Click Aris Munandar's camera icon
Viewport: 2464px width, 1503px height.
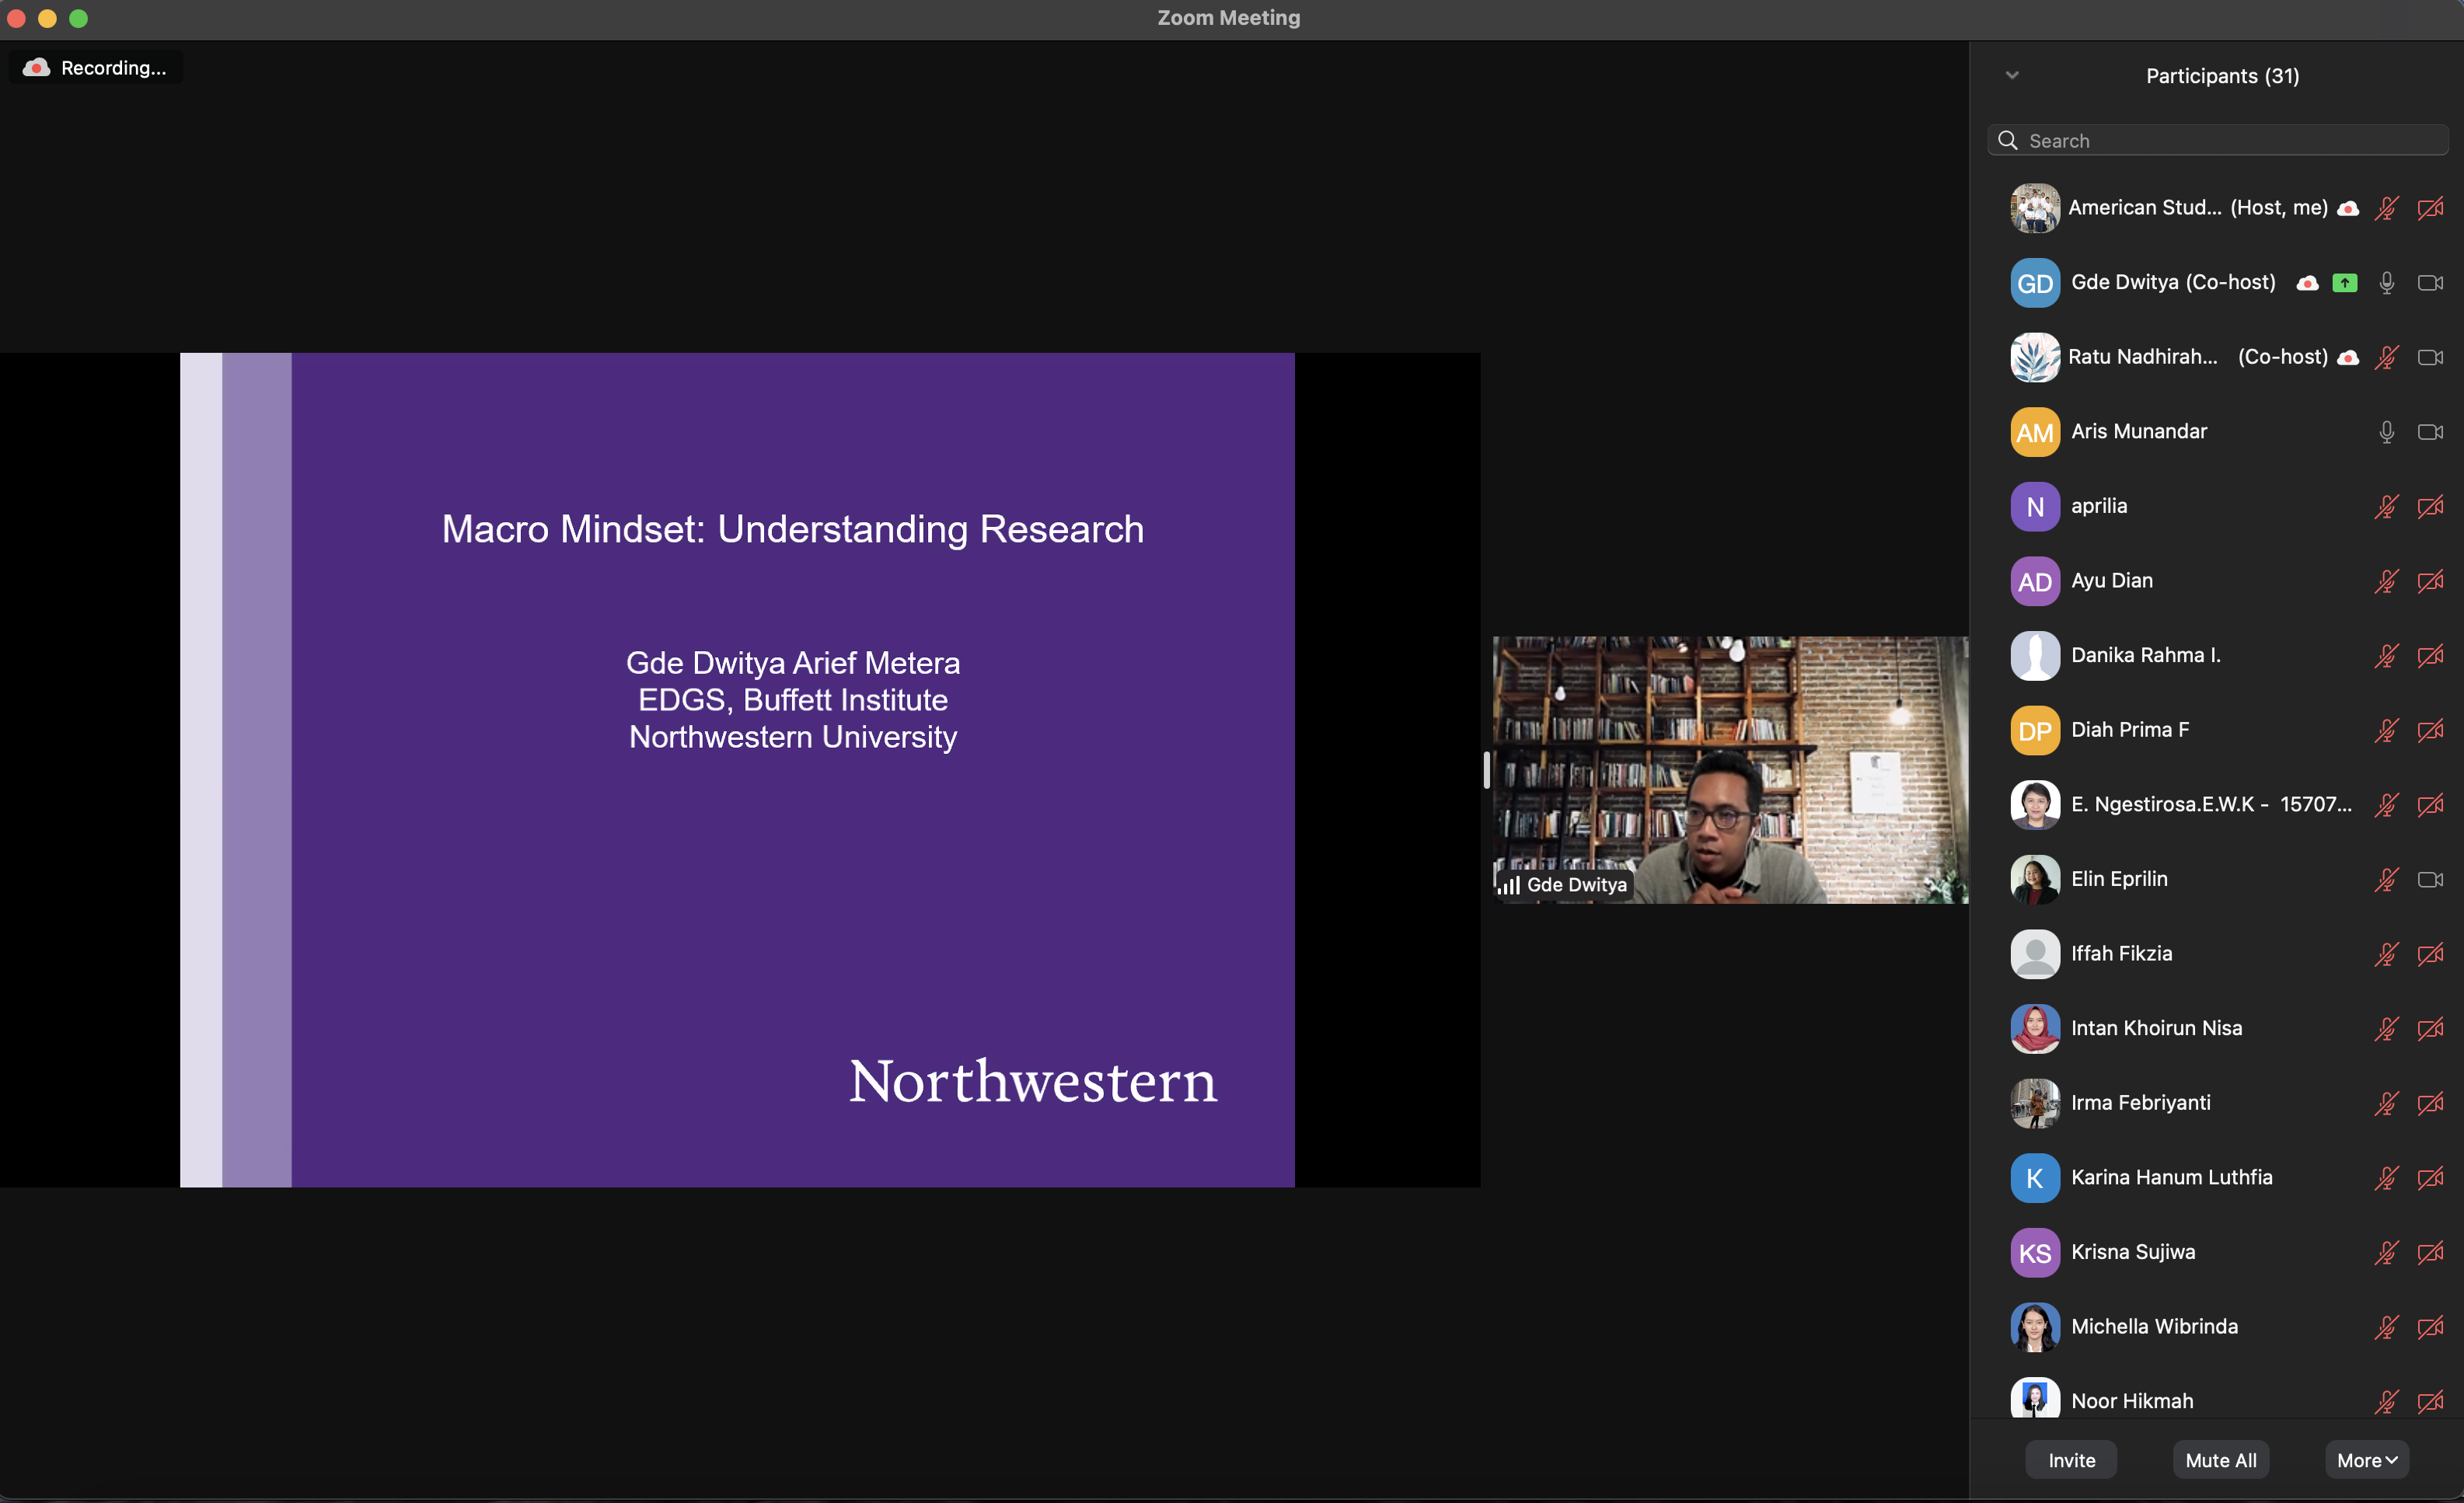[x=2430, y=432]
